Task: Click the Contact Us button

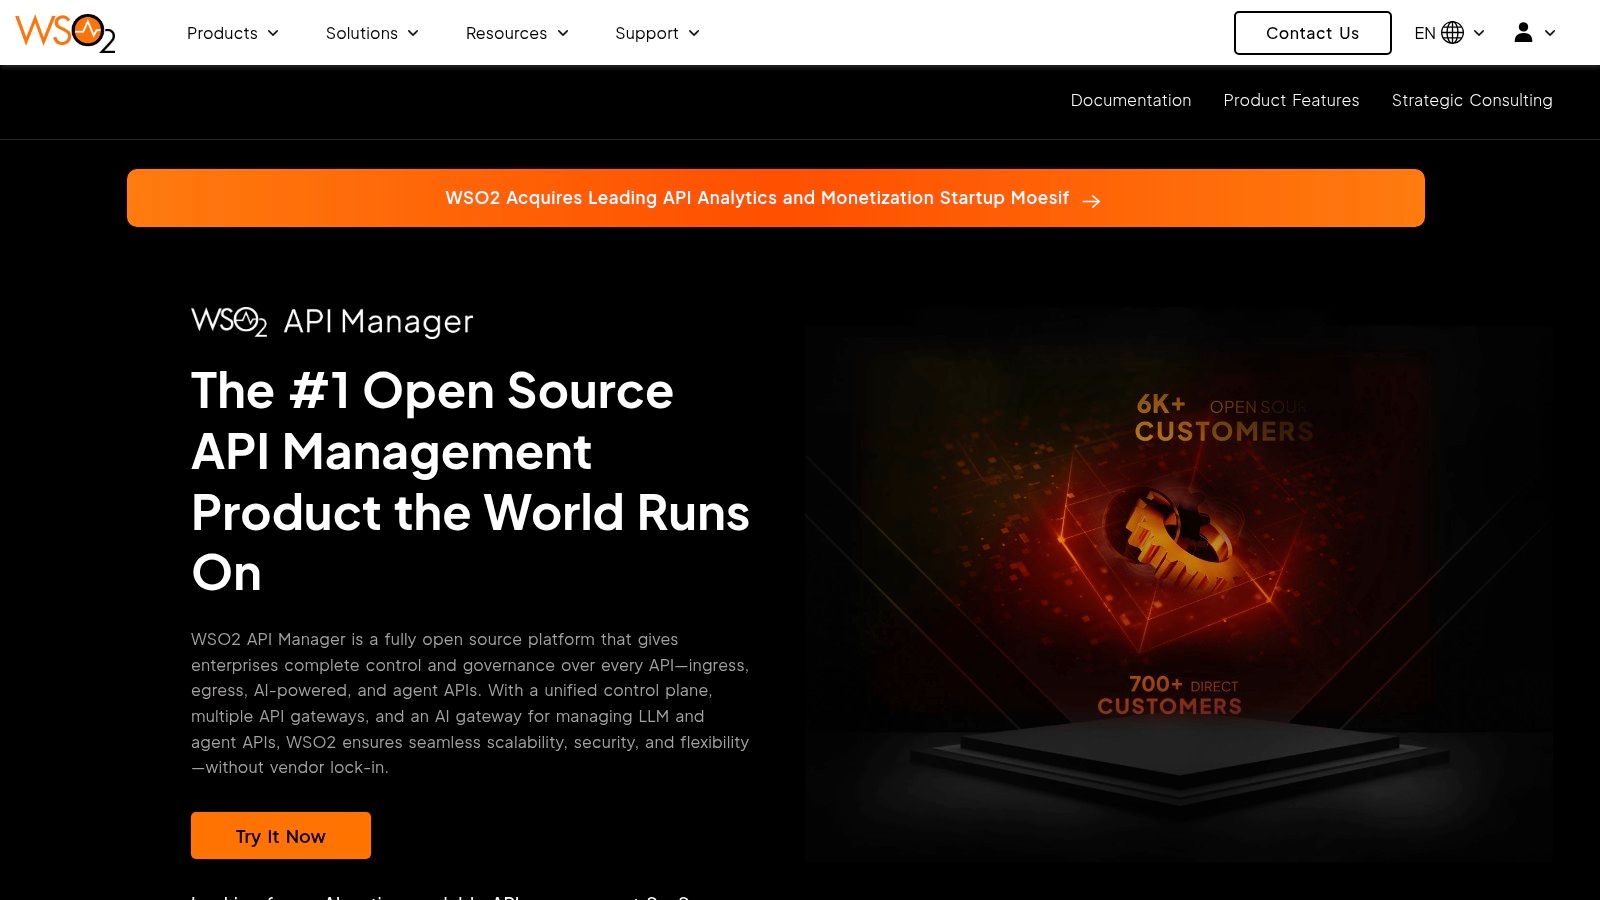Action: 1312,33
